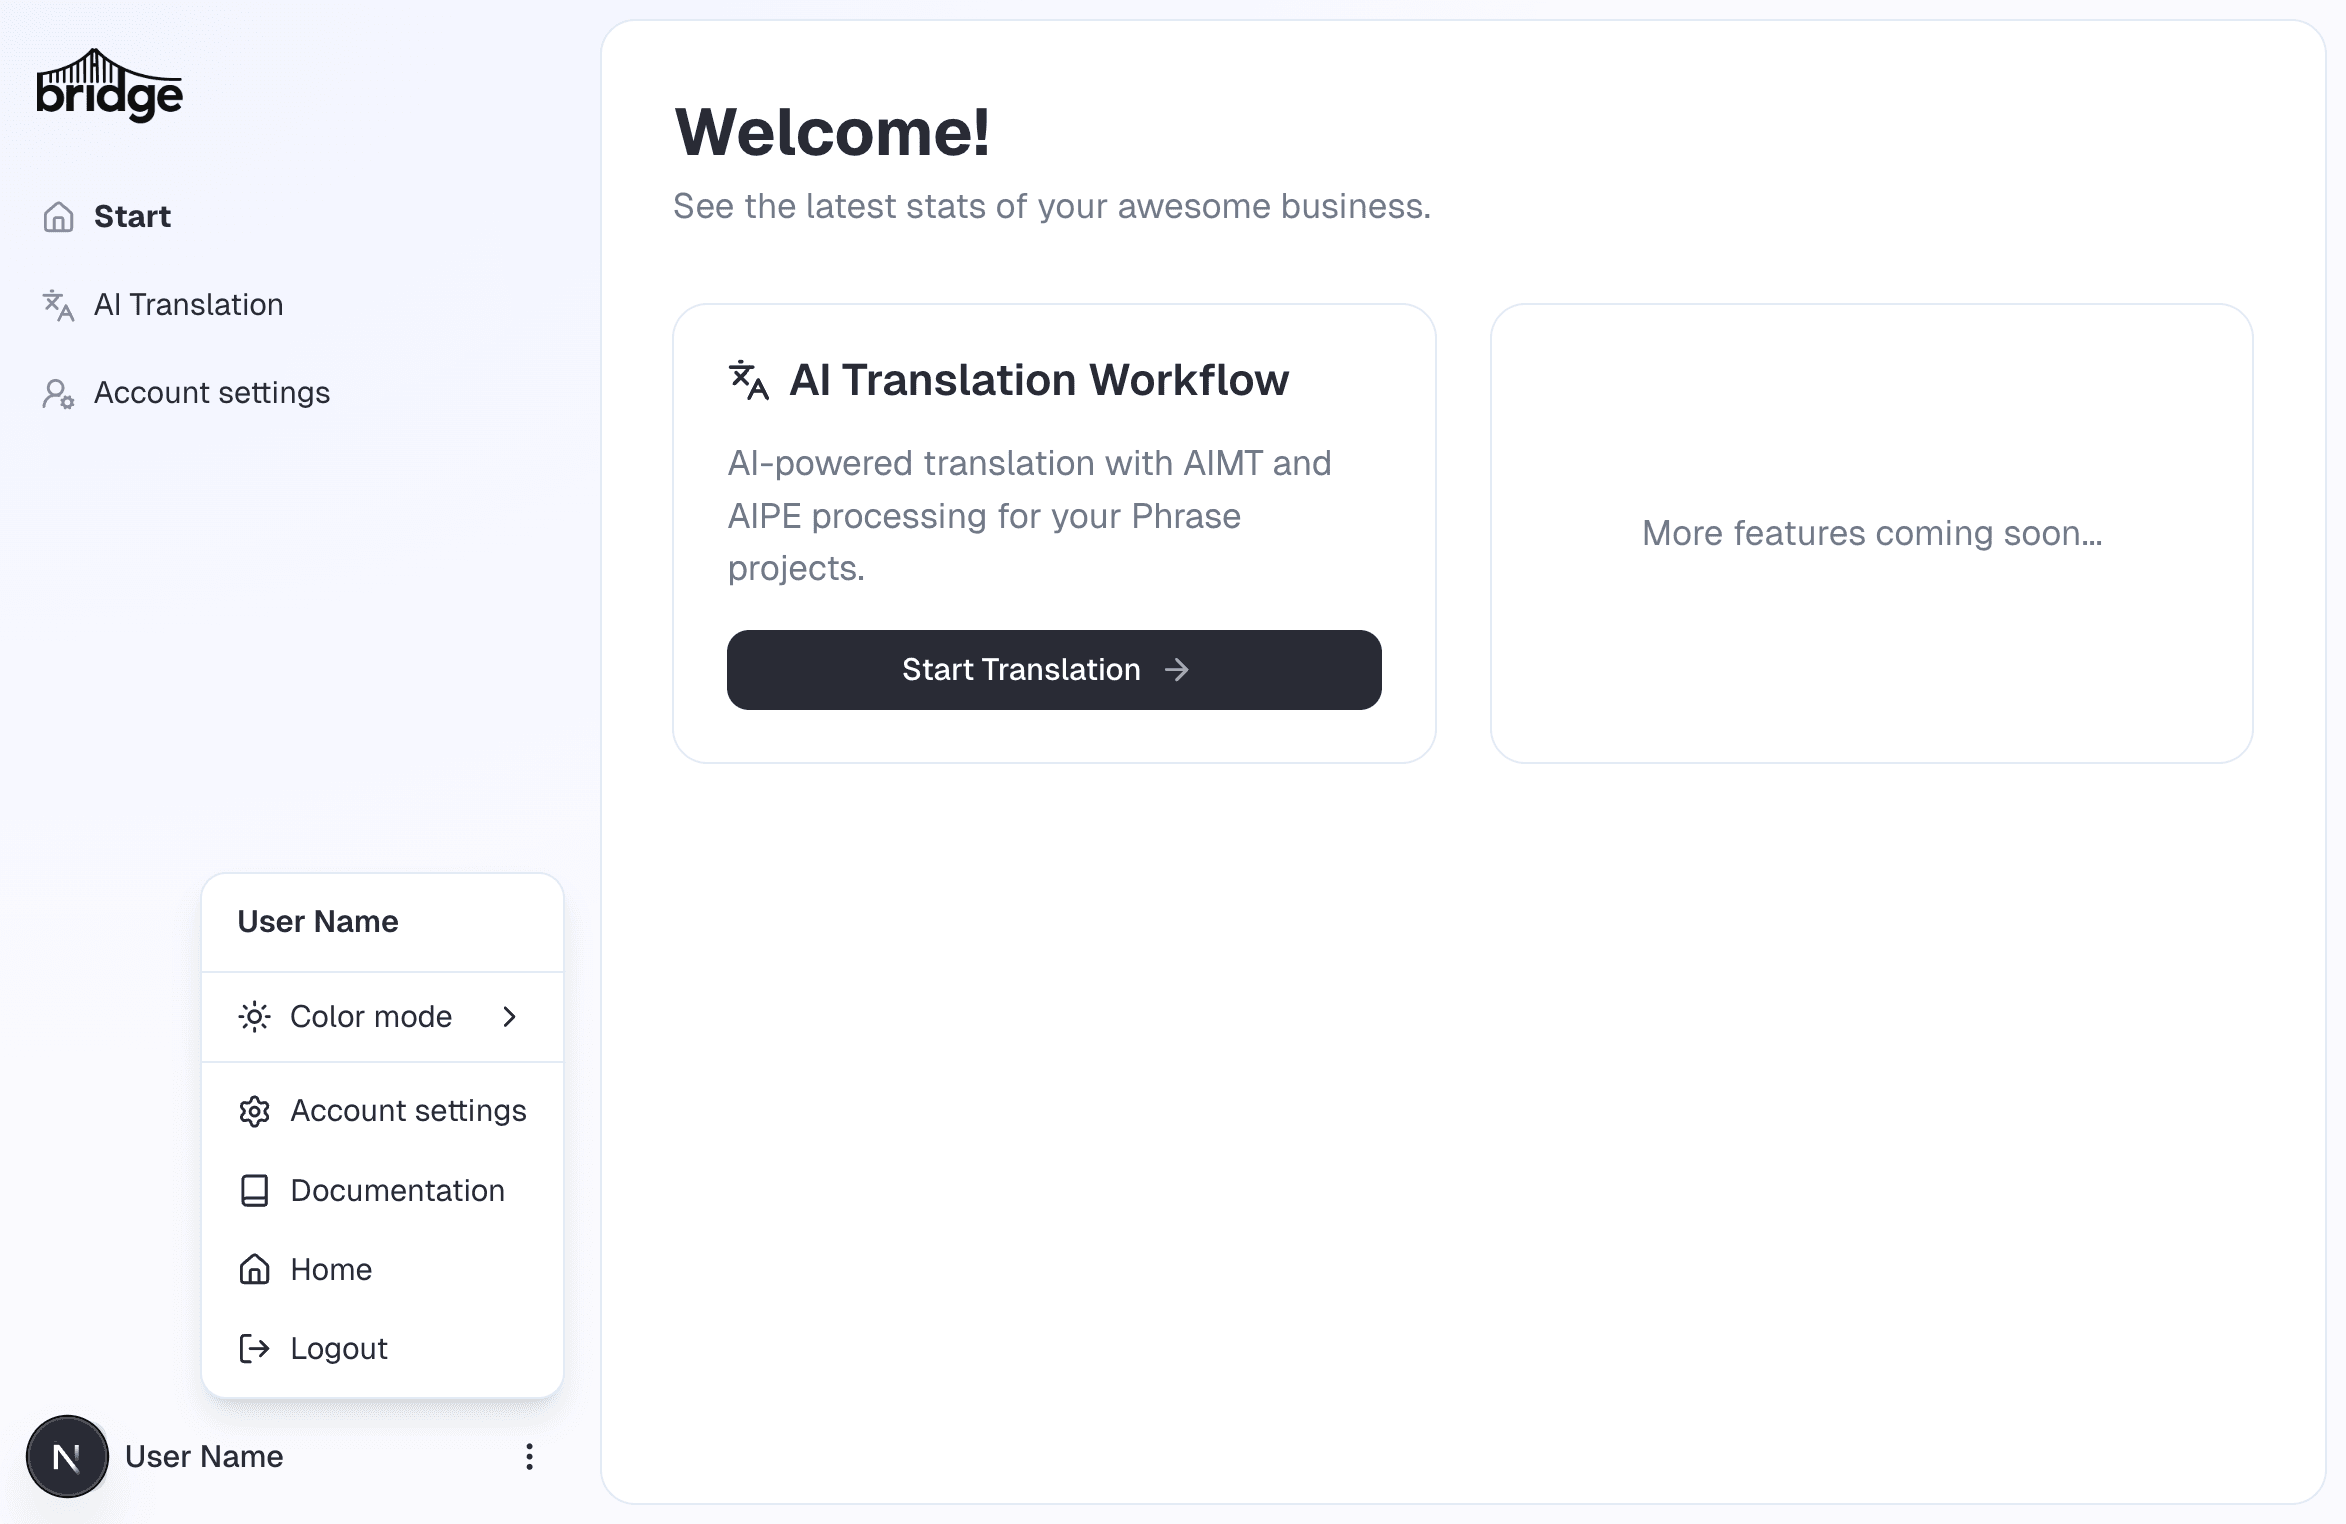Choose Documentation in the user menu
The image size is (2346, 1524).
click(397, 1190)
